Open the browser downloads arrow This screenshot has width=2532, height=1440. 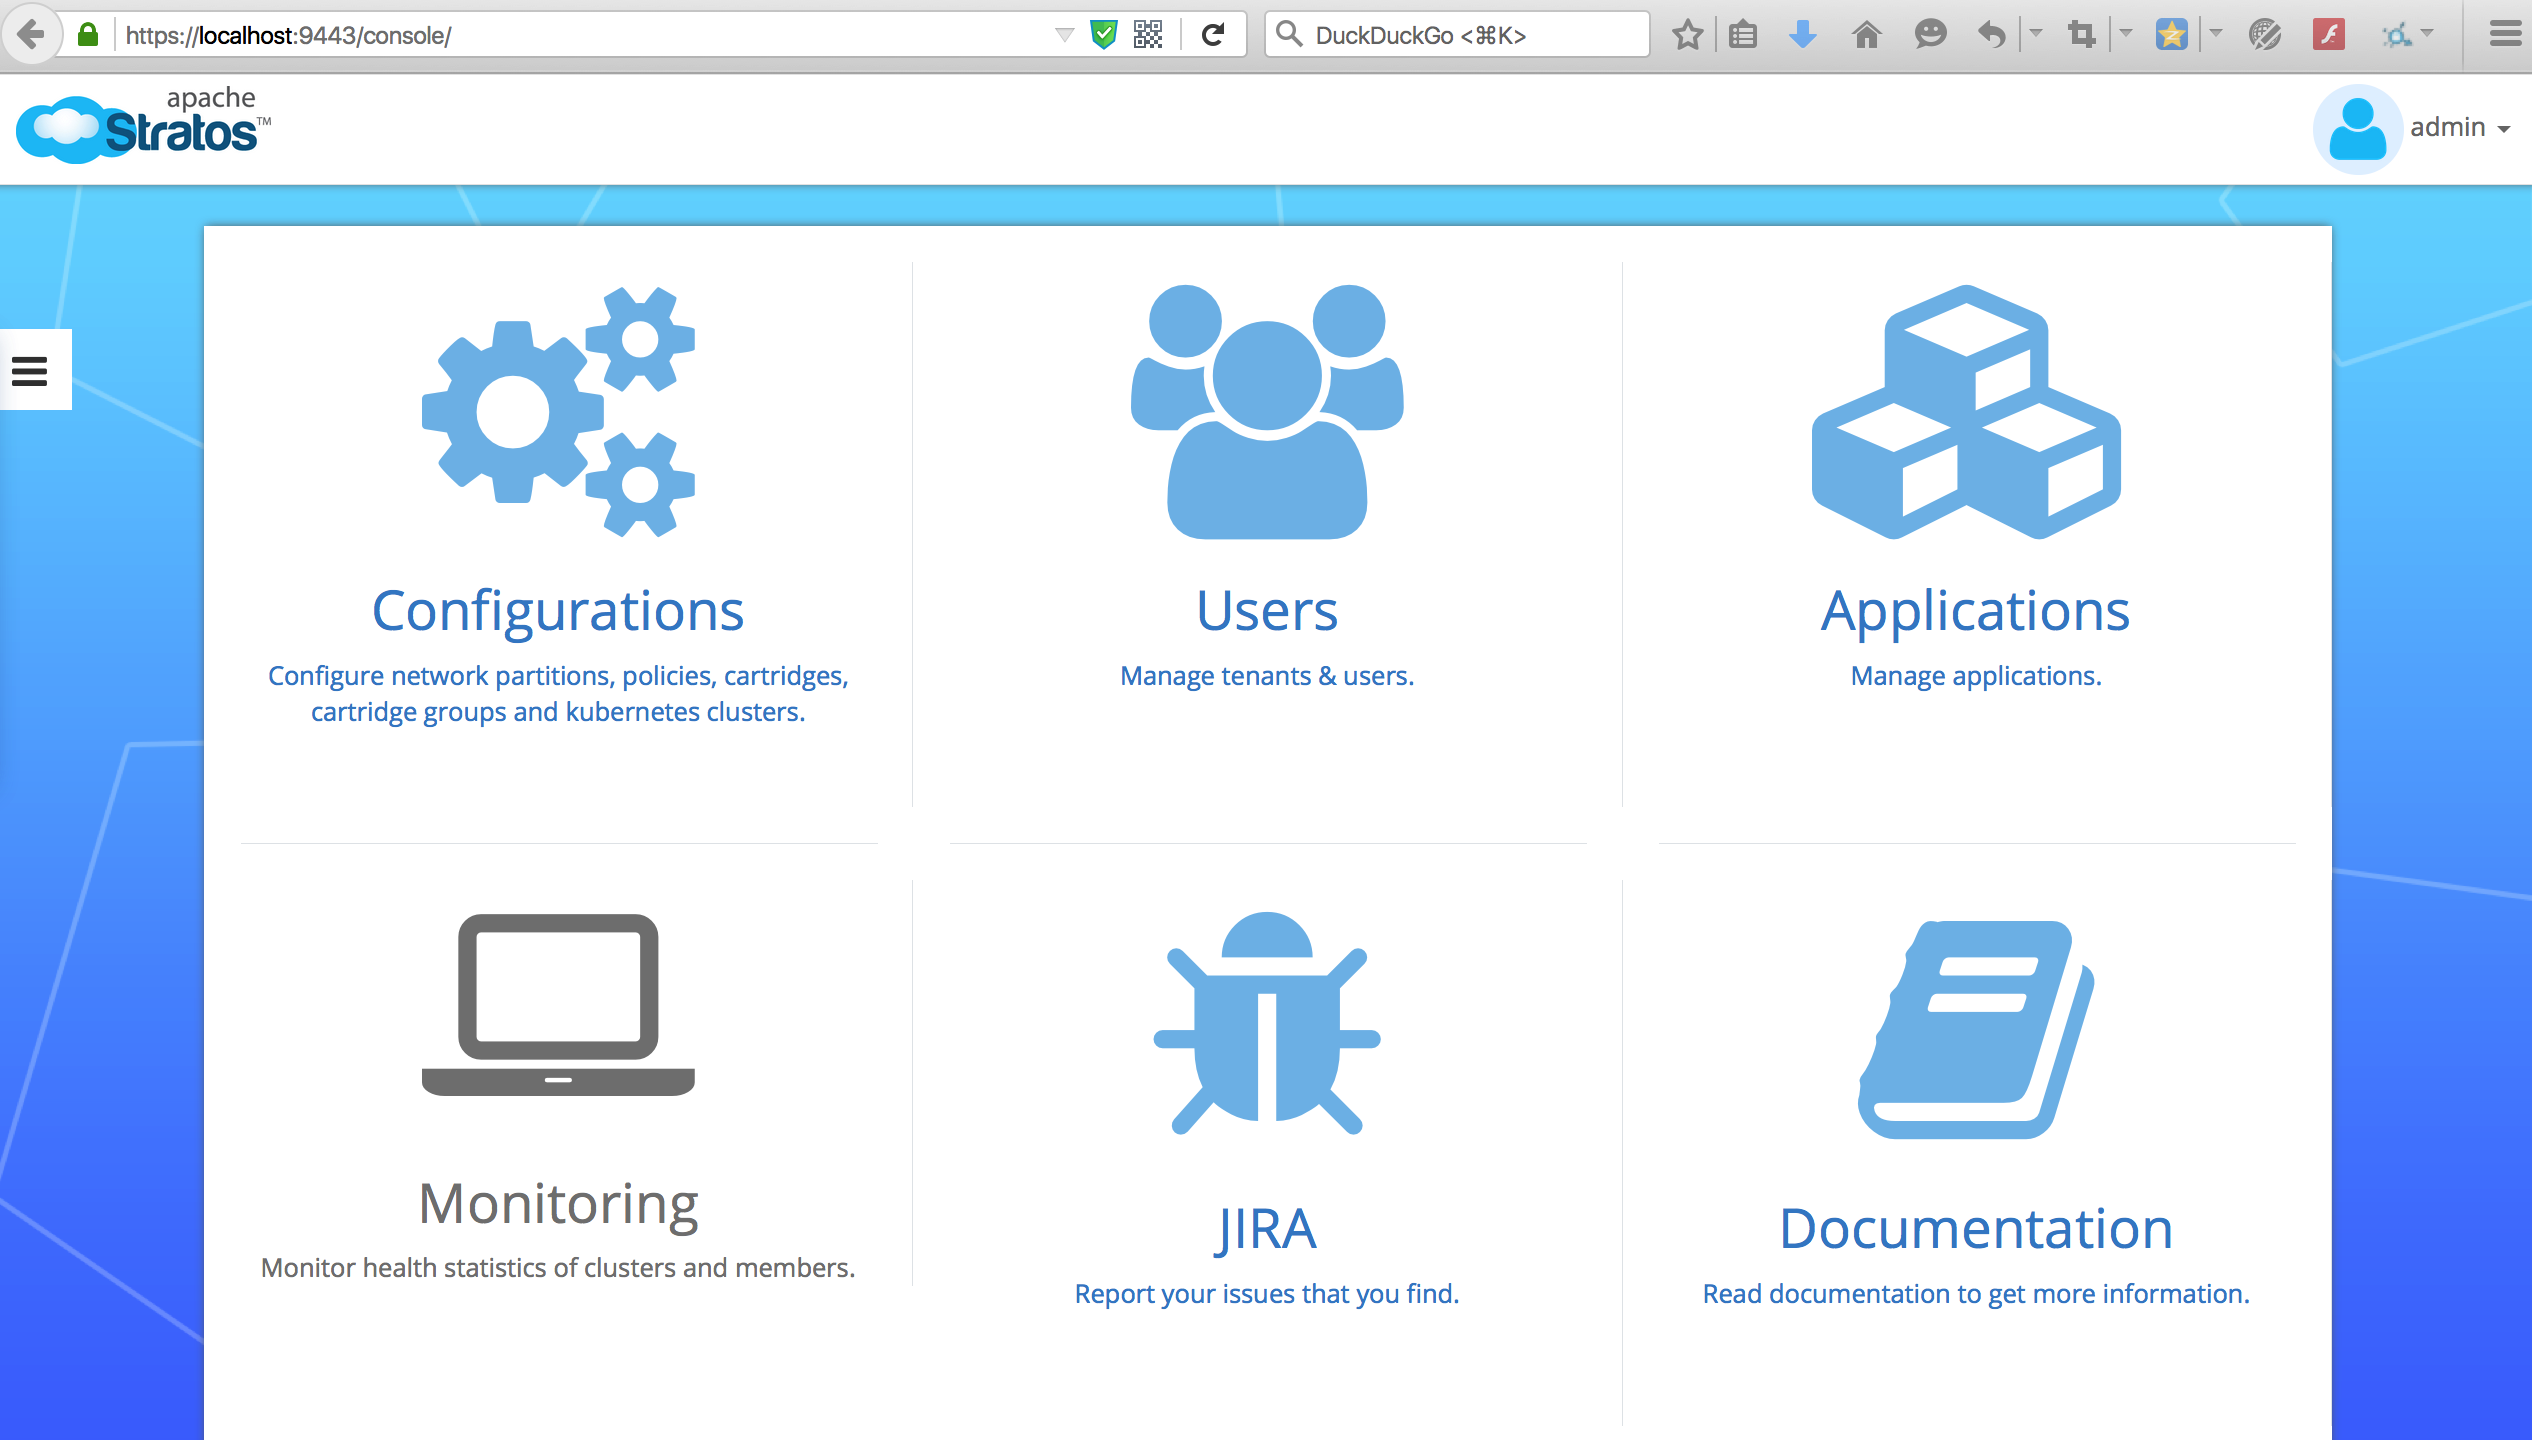(1802, 36)
